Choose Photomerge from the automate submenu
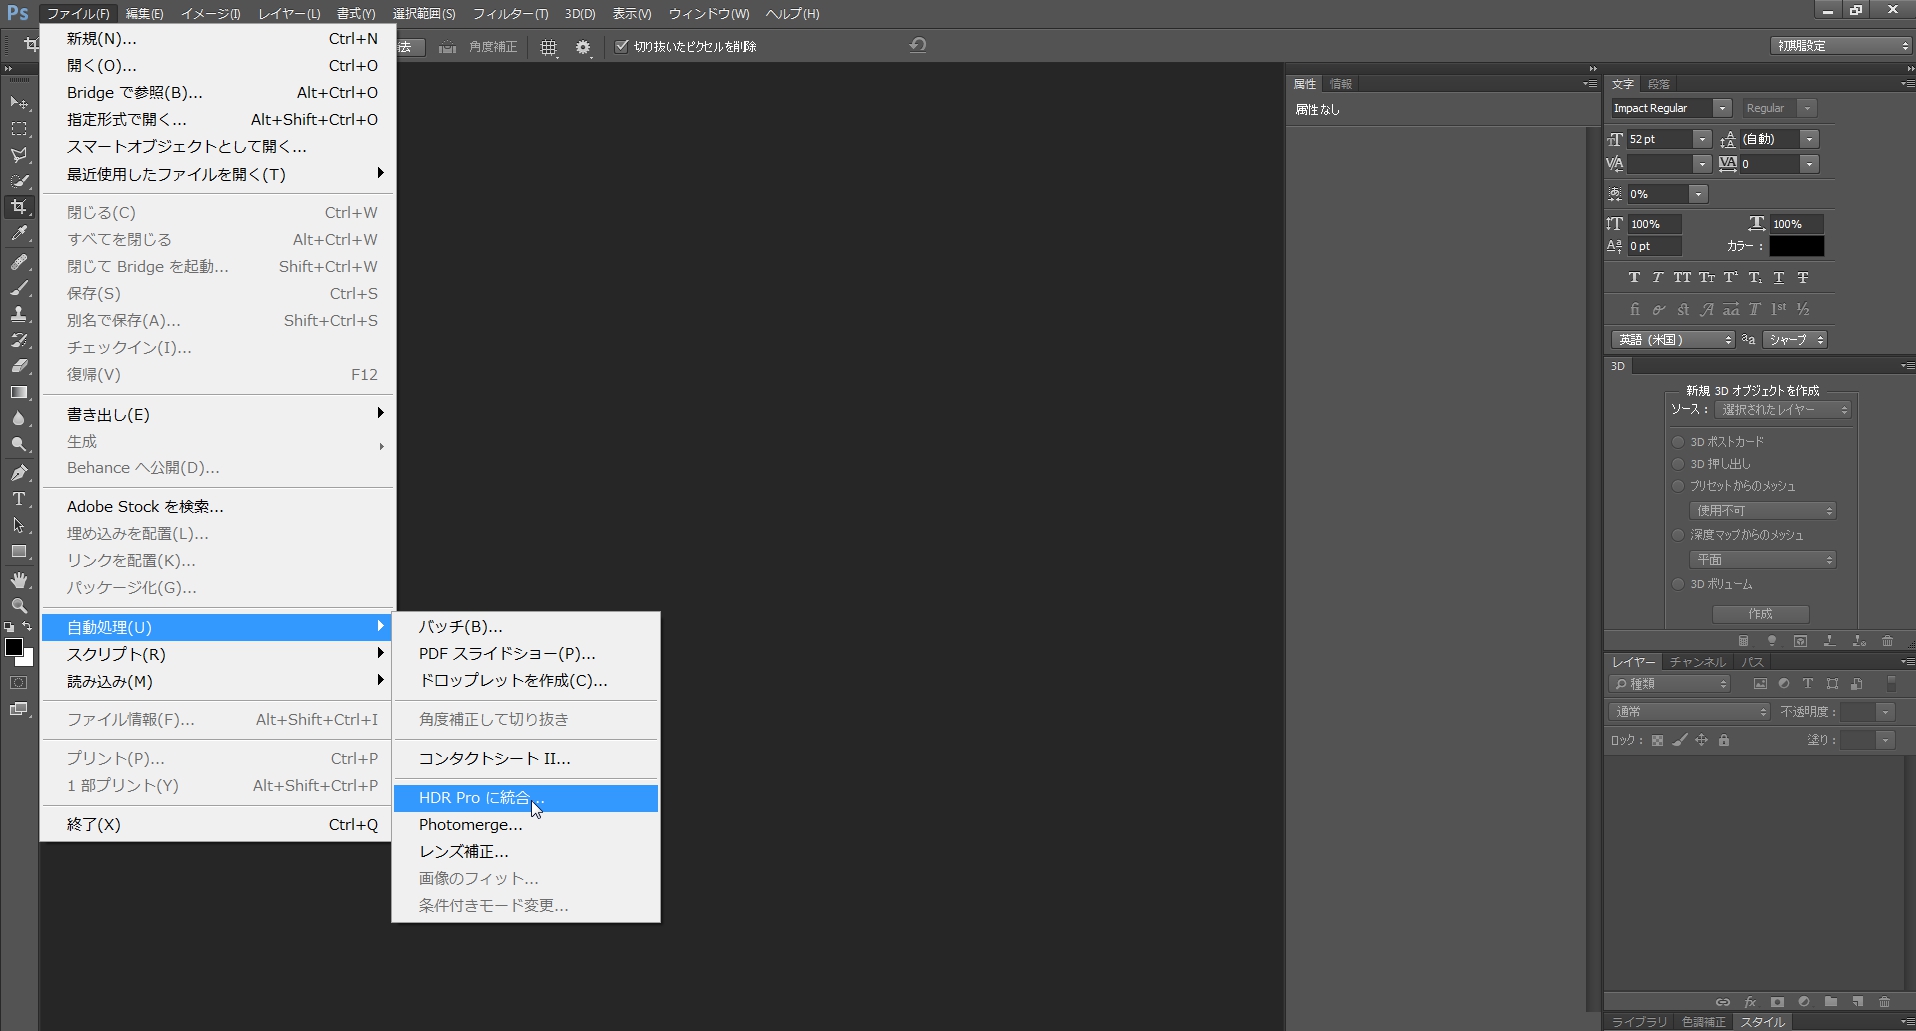 coord(525,825)
